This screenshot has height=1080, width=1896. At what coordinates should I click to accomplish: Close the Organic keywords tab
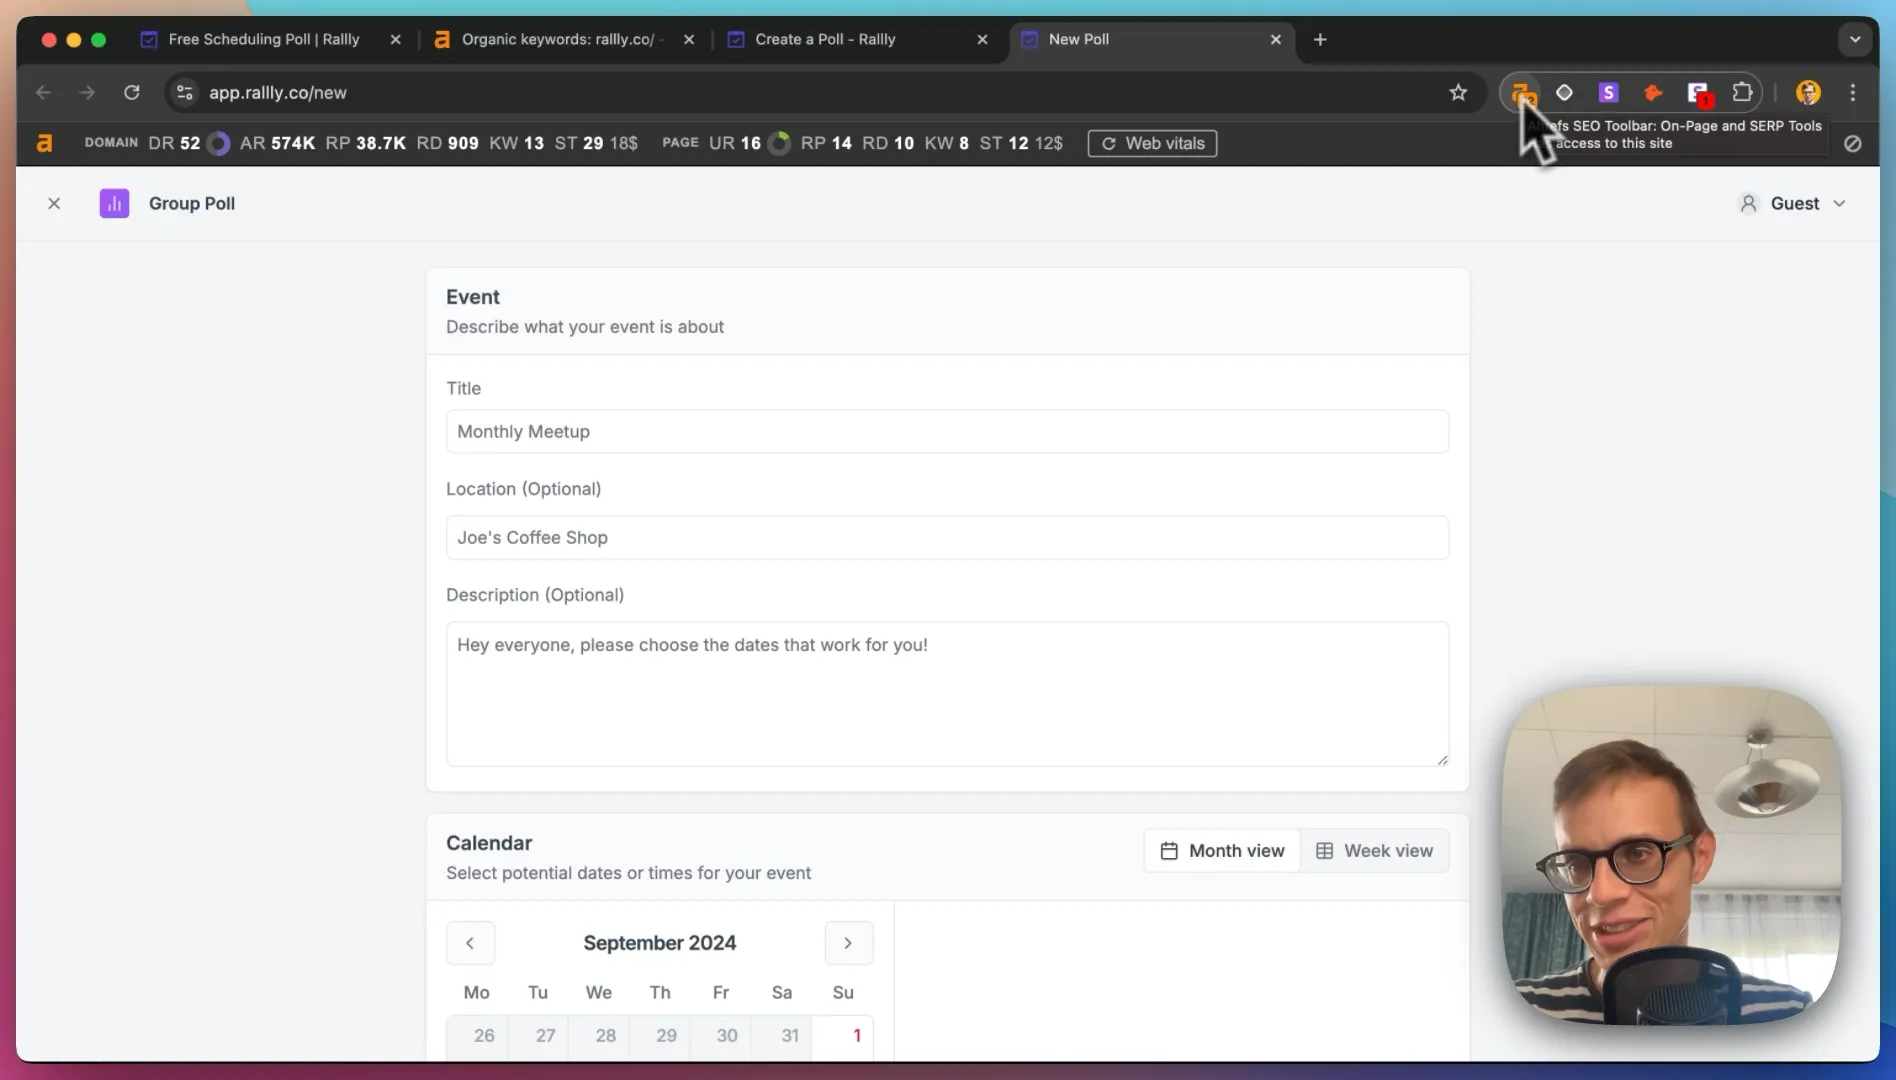click(689, 39)
